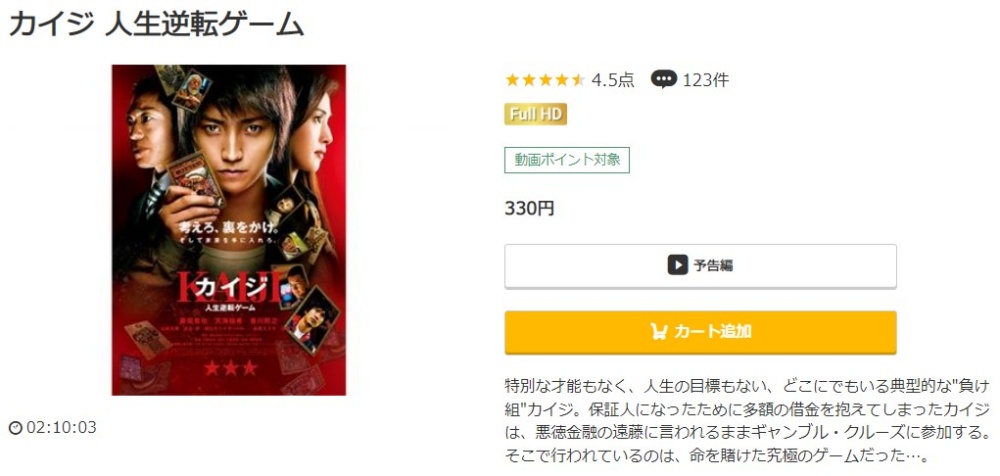The image size is (1000, 476).
Task: Select the third gold rating star
Action: [x=545, y=80]
